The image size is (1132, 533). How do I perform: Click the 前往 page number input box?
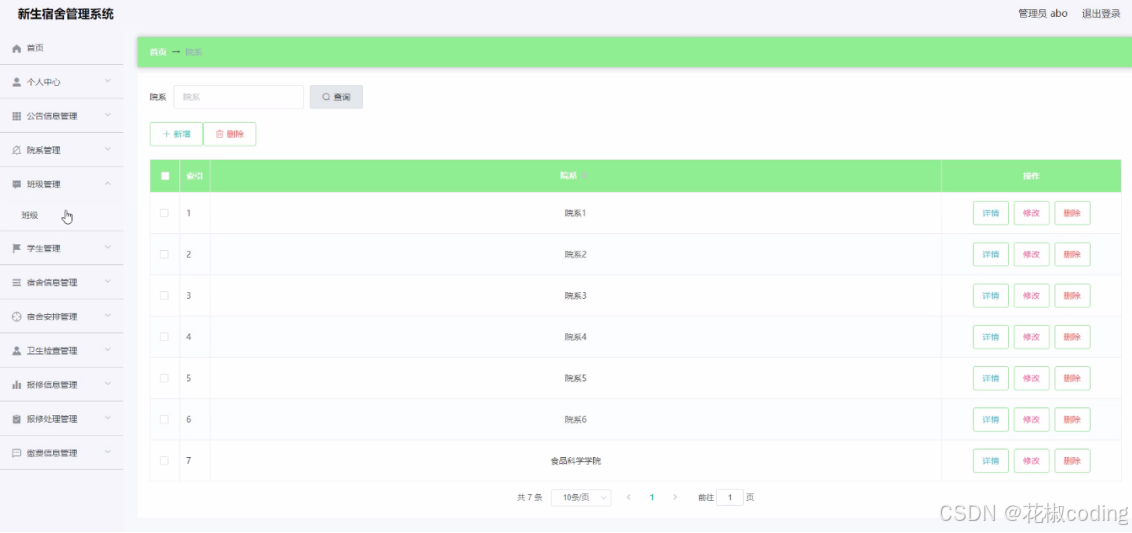click(x=730, y=498)
